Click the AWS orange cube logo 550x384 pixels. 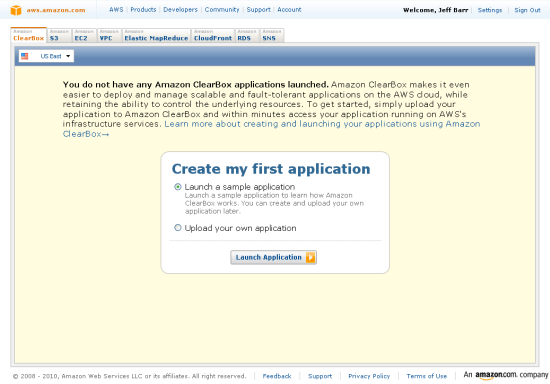[16, 10]
